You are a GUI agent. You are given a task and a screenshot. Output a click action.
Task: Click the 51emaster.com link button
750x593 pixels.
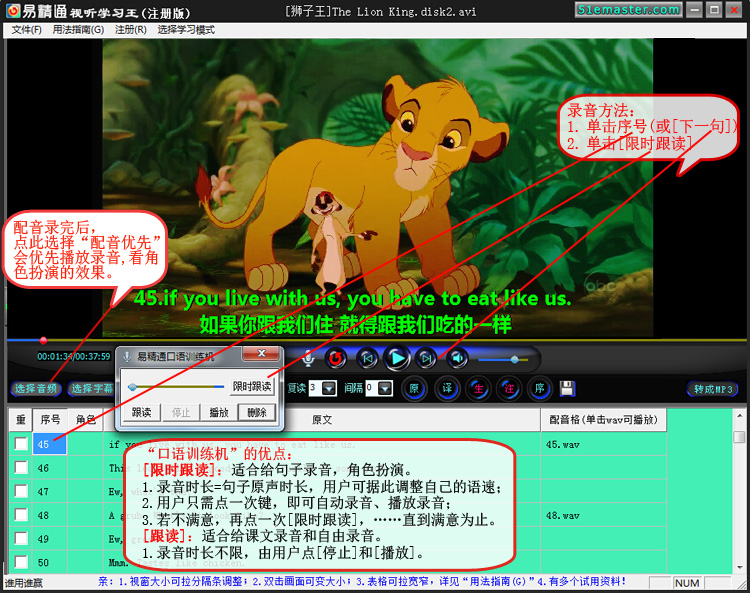coord(629,10)
